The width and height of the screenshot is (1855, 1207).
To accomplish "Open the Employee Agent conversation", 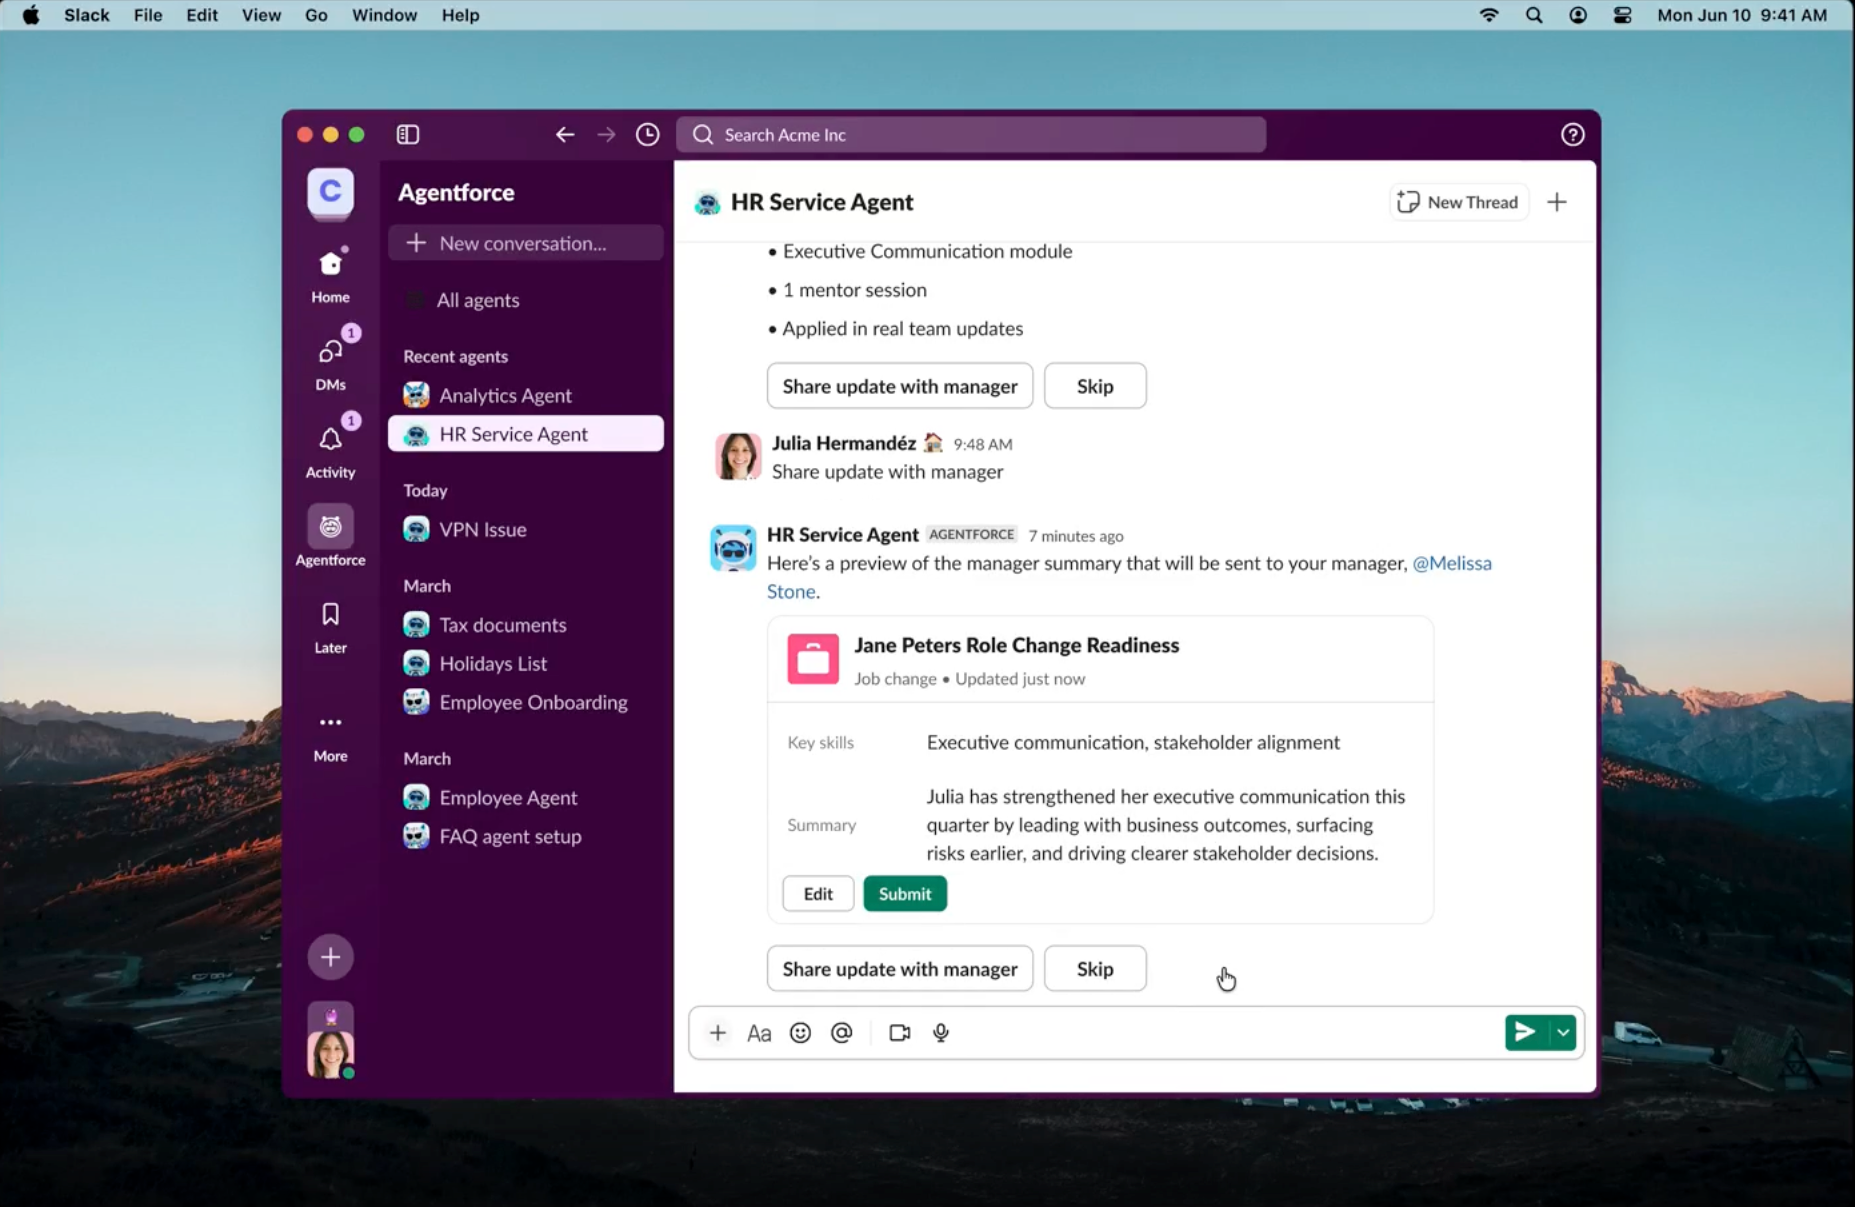I will click(x=525, y=797).
